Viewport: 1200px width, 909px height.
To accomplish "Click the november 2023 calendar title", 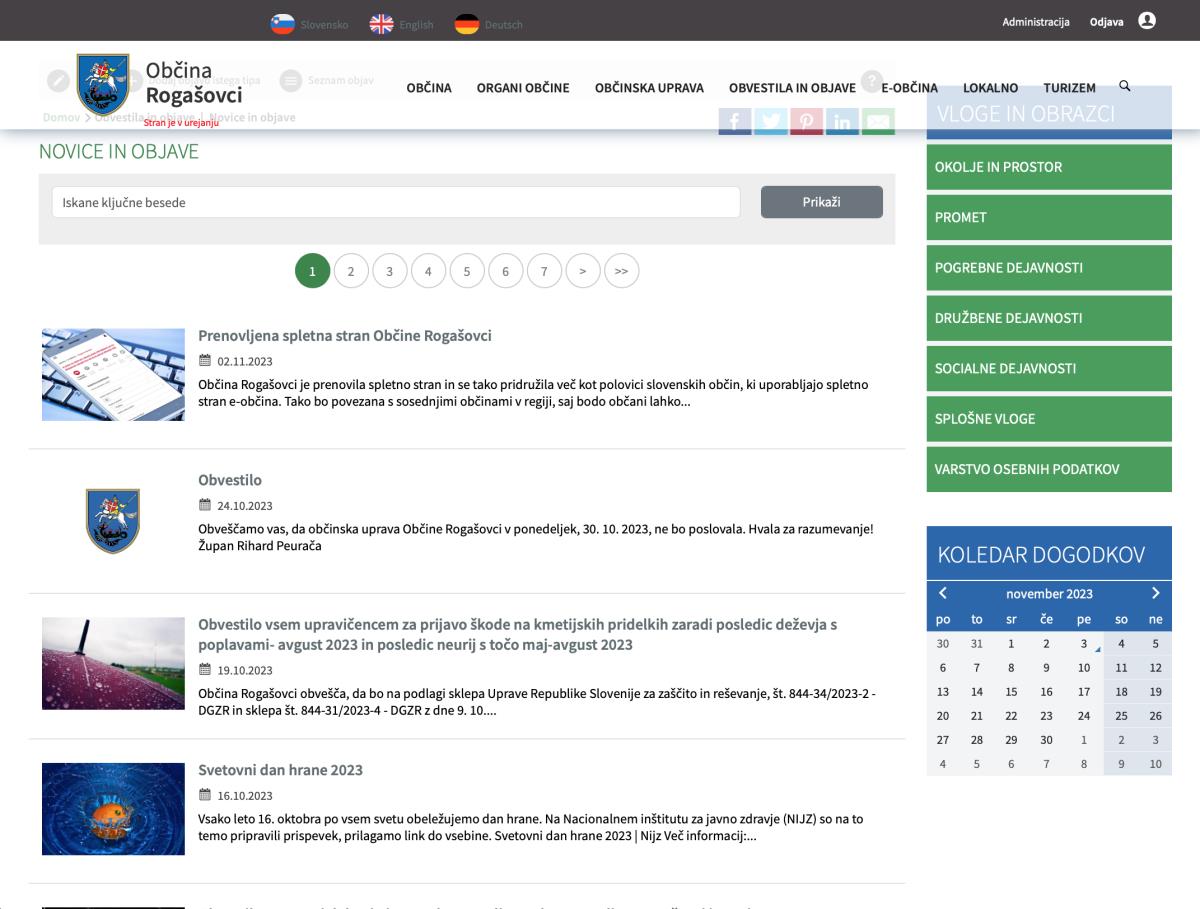I will click(x=1049, y=593).
